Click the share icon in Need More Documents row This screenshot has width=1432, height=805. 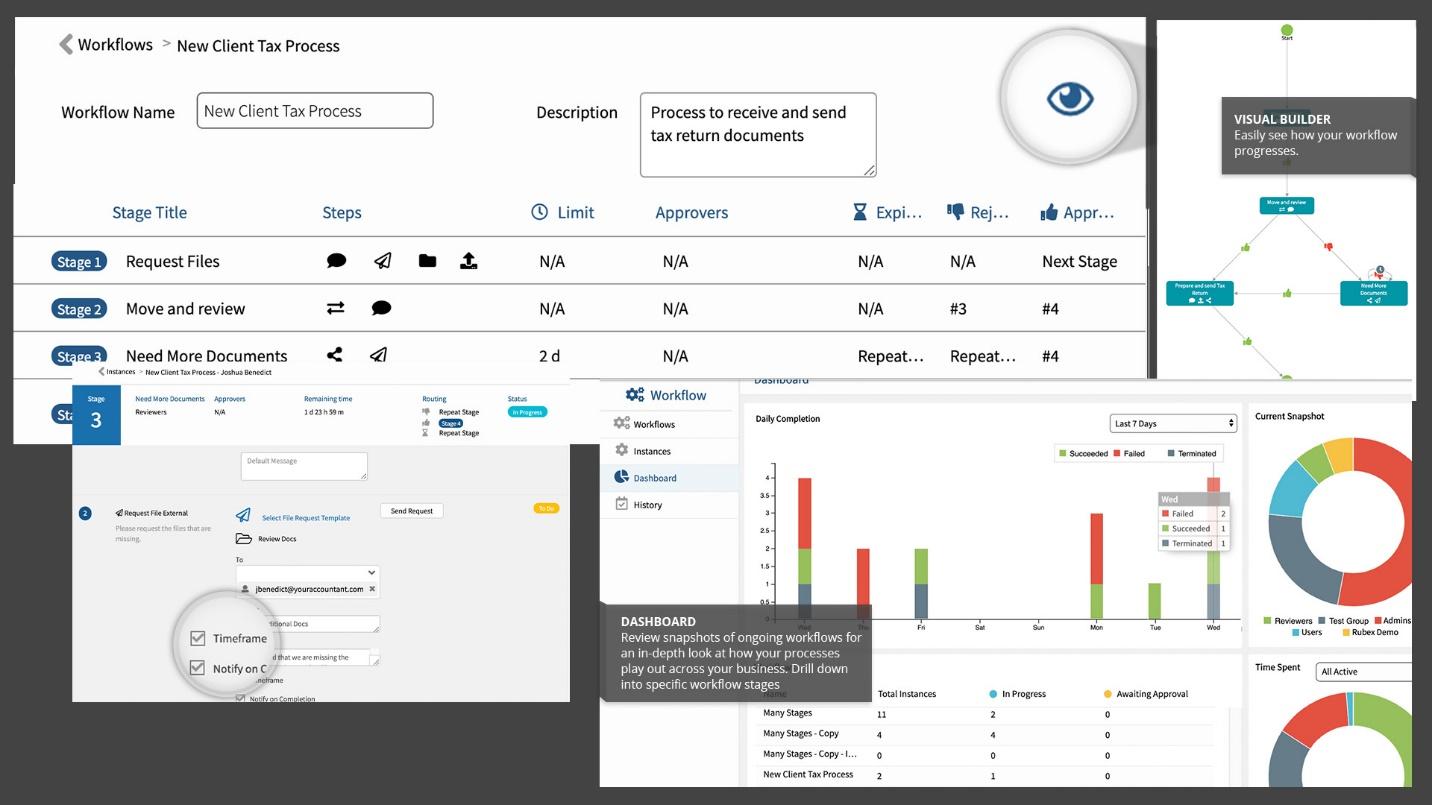tap(335, 354)
